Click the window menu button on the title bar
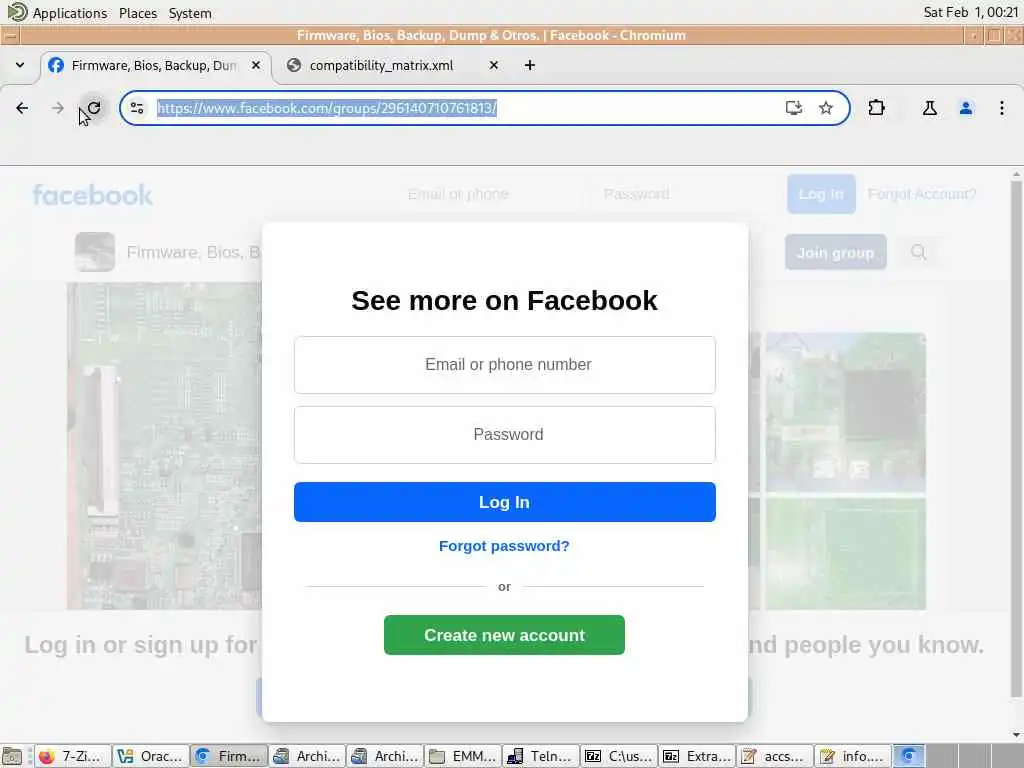The image size is (1024, 768). point(10,35)
